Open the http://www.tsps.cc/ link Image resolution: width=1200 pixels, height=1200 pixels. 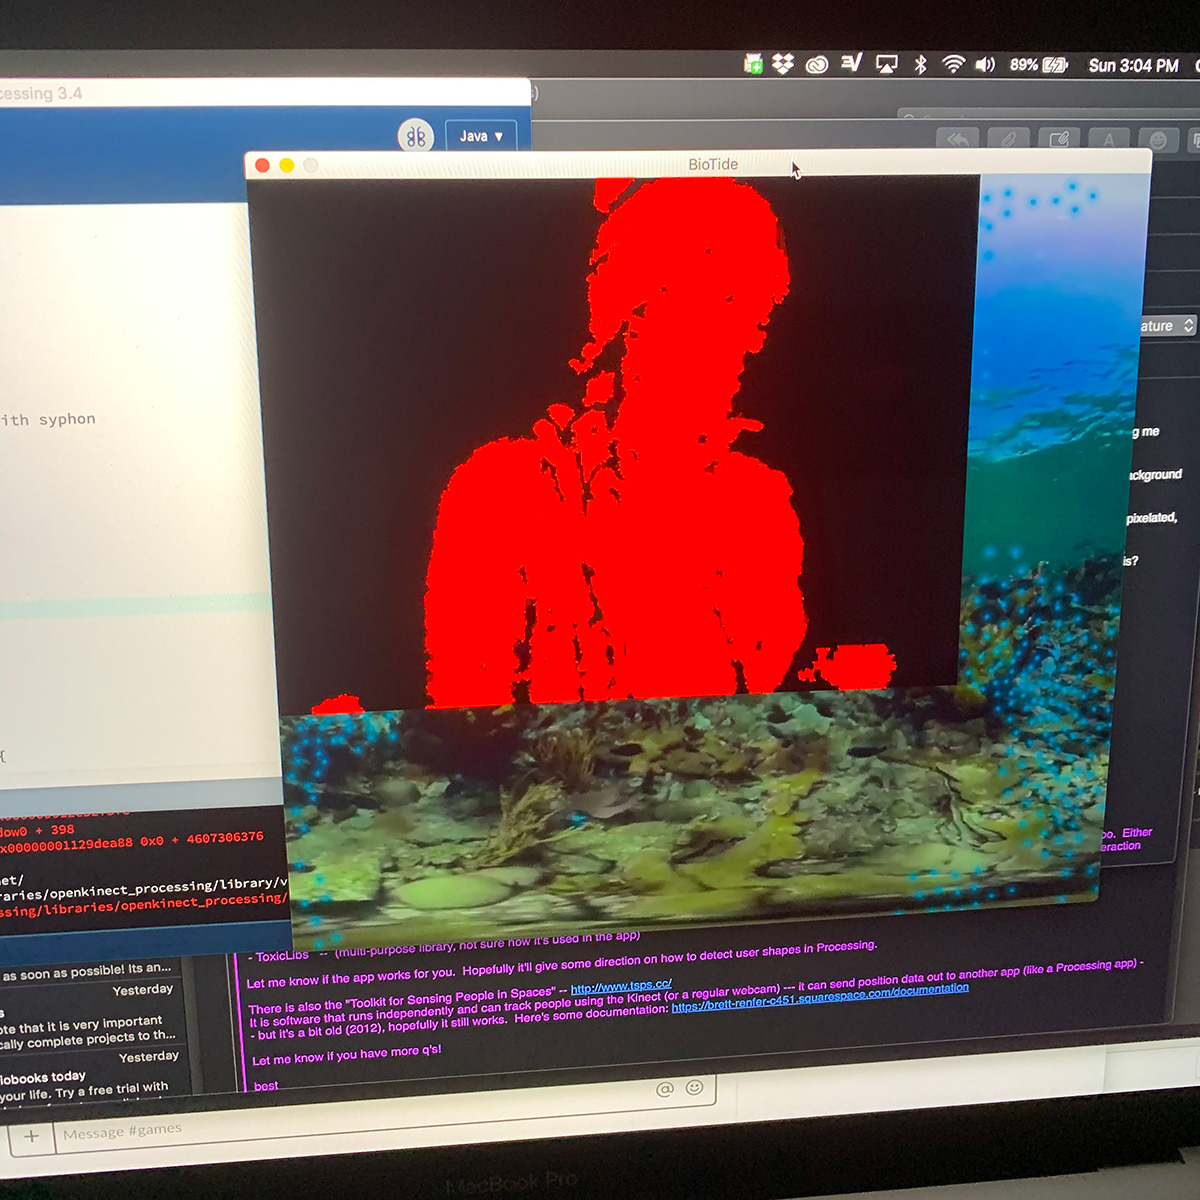621,986
